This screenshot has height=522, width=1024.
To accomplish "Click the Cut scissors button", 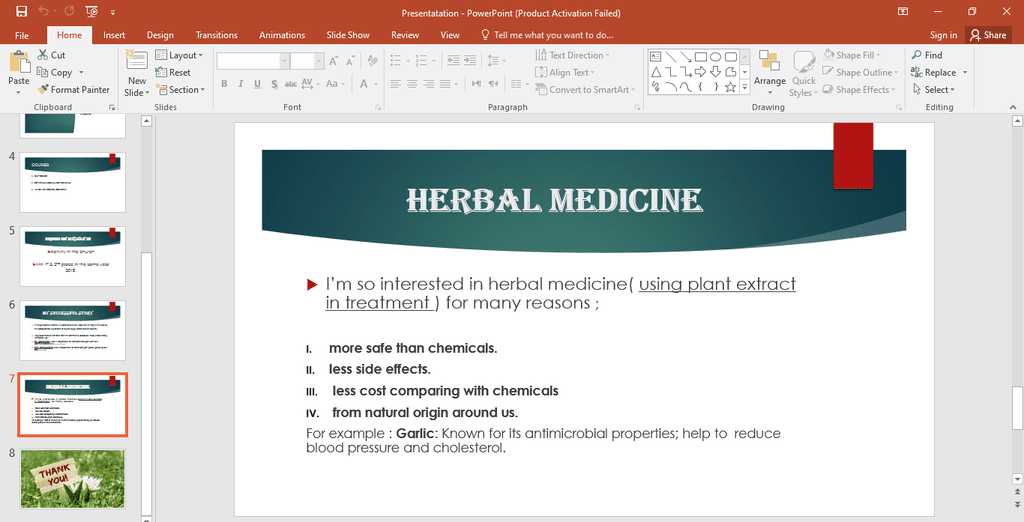I will click(x=52, y=55).
